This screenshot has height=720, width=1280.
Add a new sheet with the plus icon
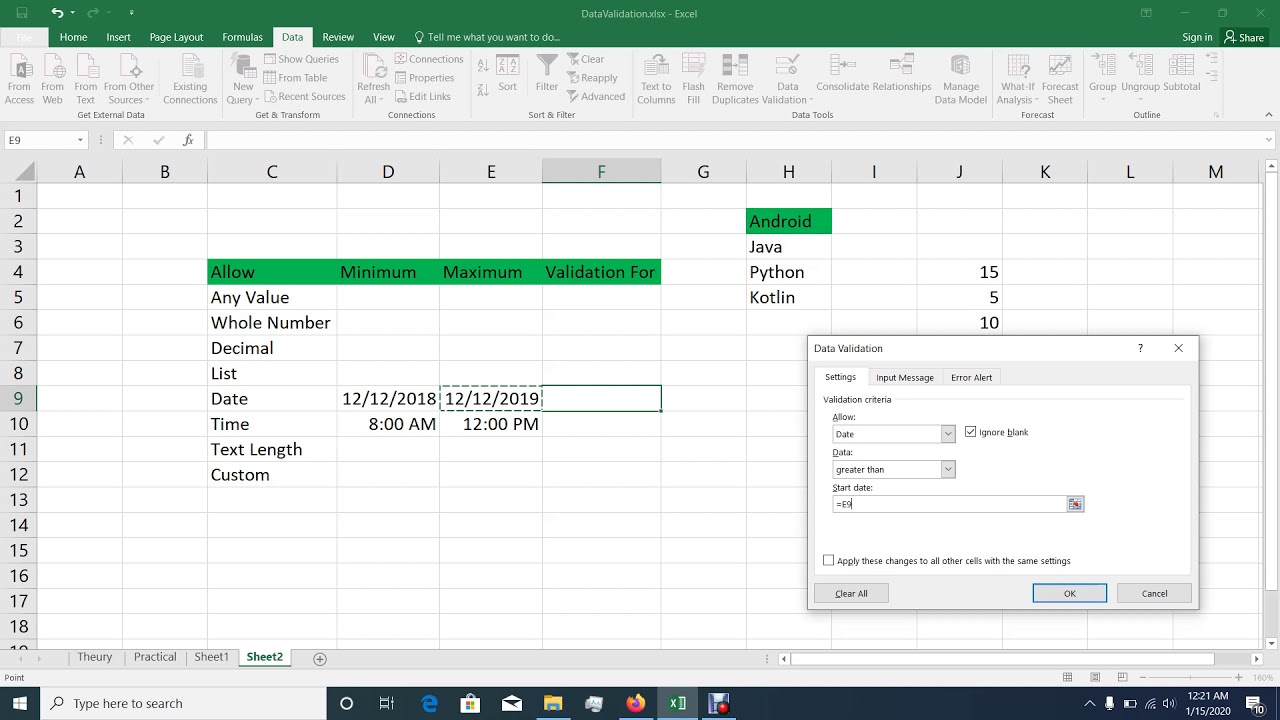320,658
